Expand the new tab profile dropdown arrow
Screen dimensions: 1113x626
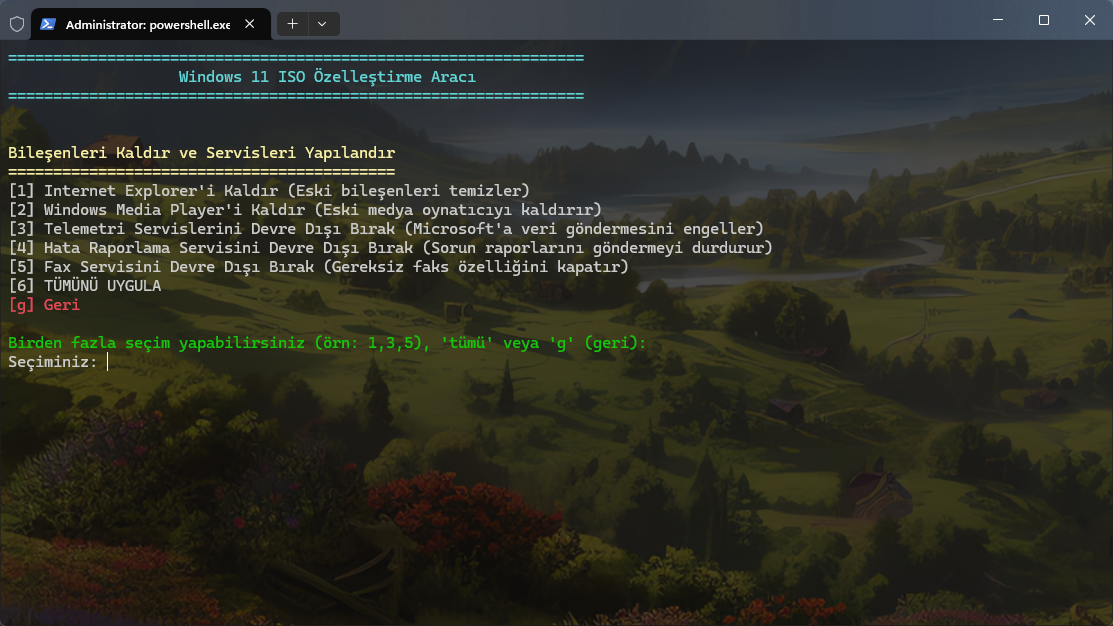click(x=322, y=24)
